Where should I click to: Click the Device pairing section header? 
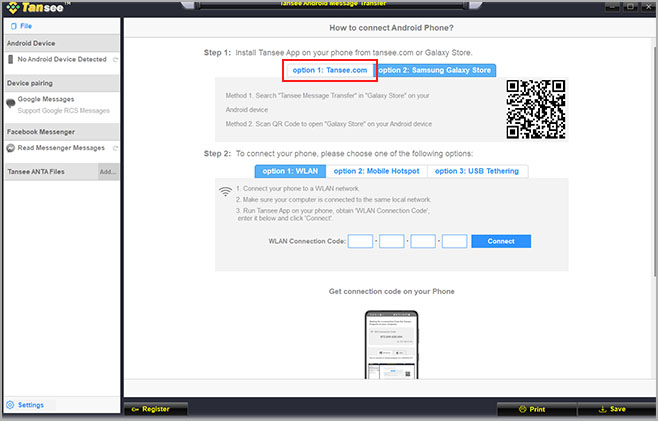[x=62, y=83]
